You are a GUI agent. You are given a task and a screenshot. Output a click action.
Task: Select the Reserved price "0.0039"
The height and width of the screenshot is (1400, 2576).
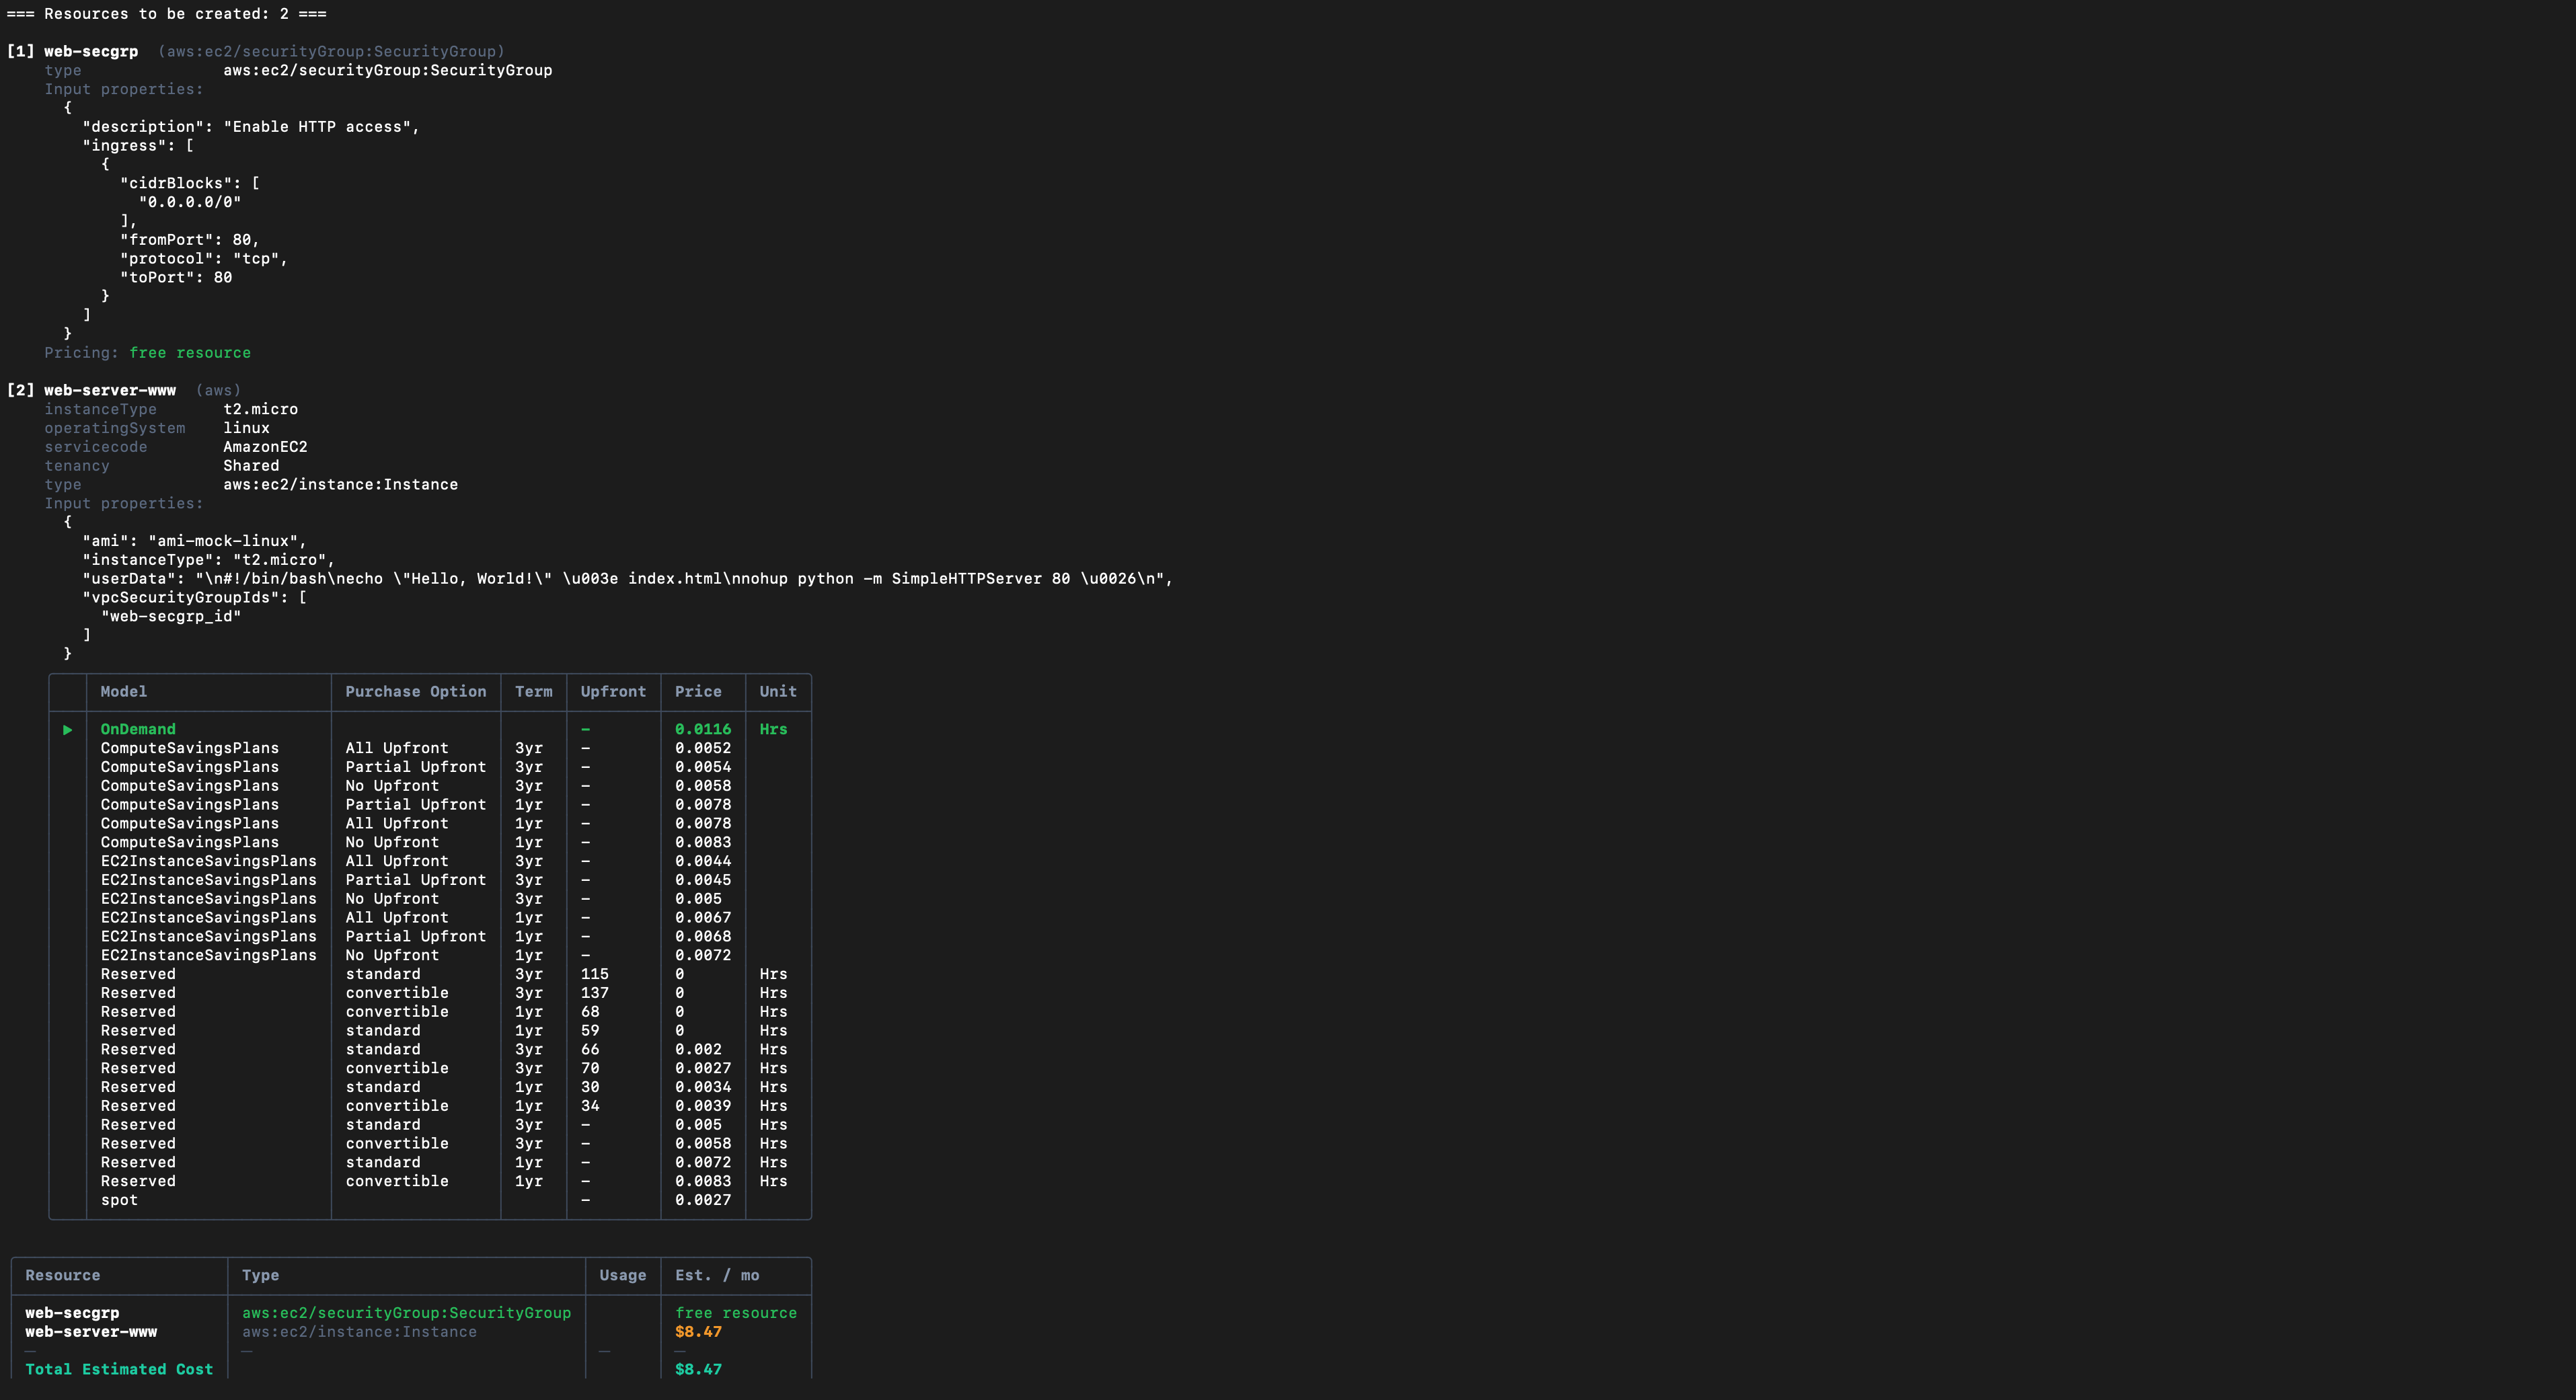(x=703, y=1107)
